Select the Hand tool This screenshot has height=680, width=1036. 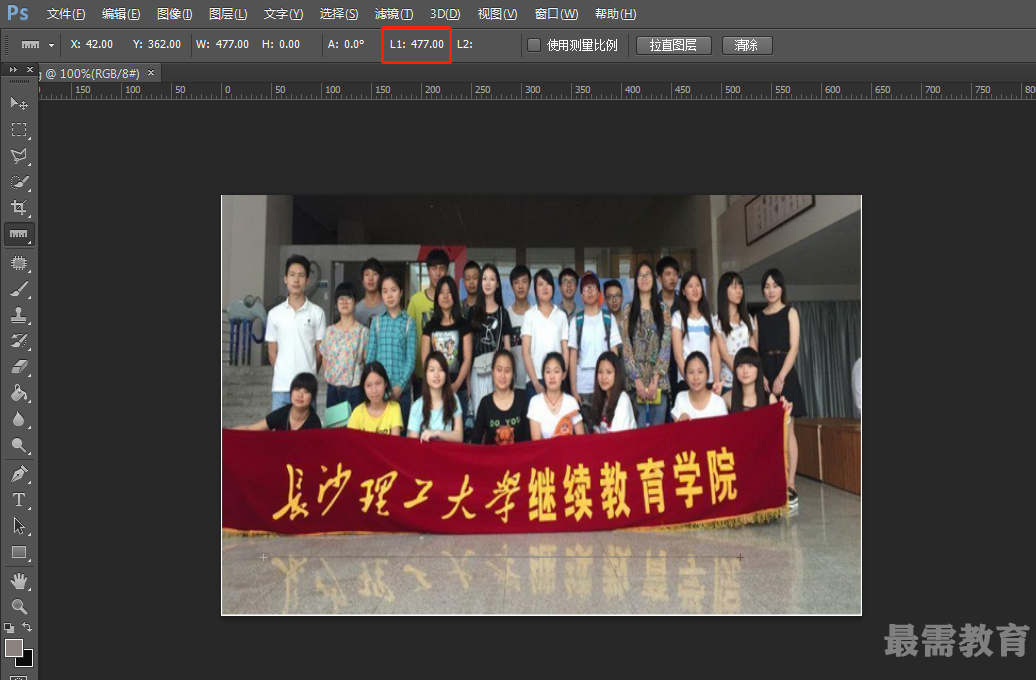[19, 581]
